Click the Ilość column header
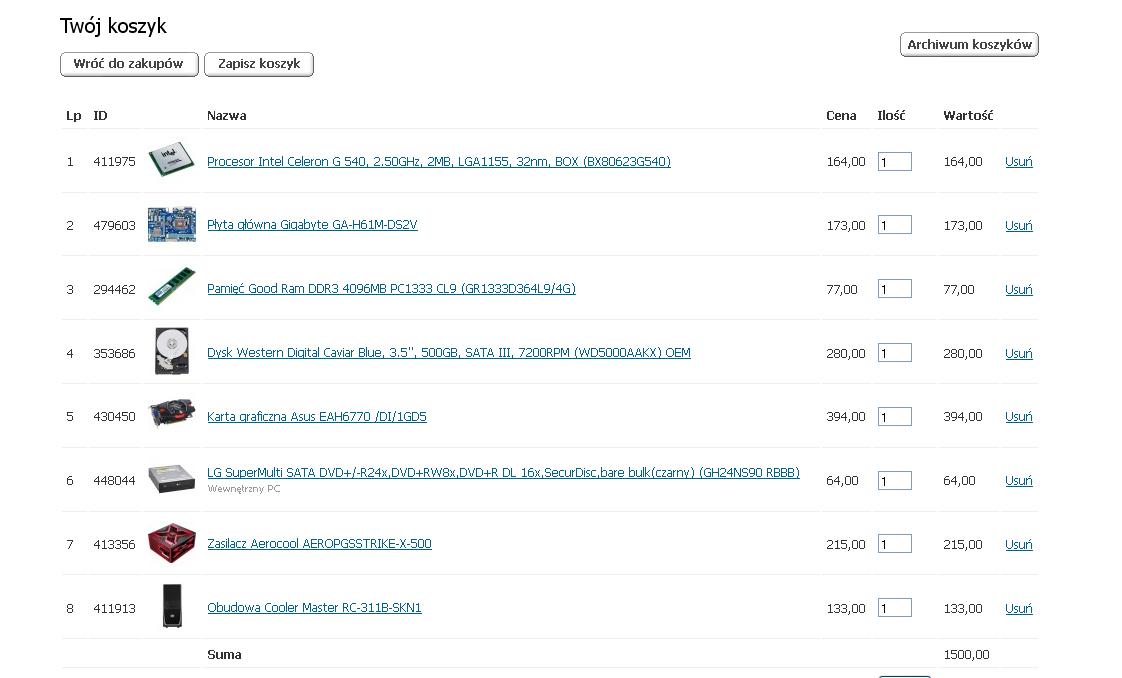The height and width of the screenshot is (678, 1122). tap(891, 115)
